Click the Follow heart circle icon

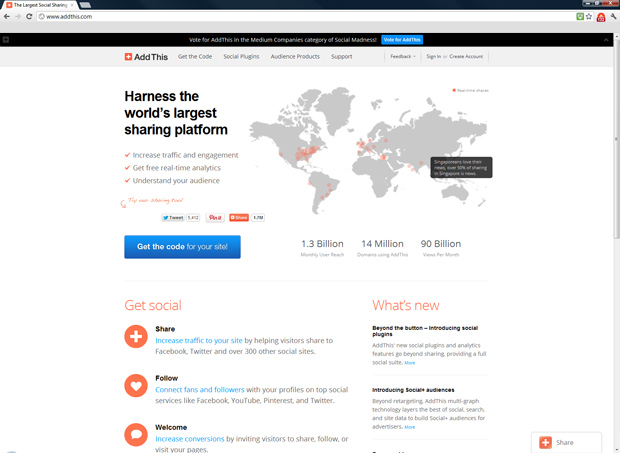pyautogui.click(x=136, y=385)
